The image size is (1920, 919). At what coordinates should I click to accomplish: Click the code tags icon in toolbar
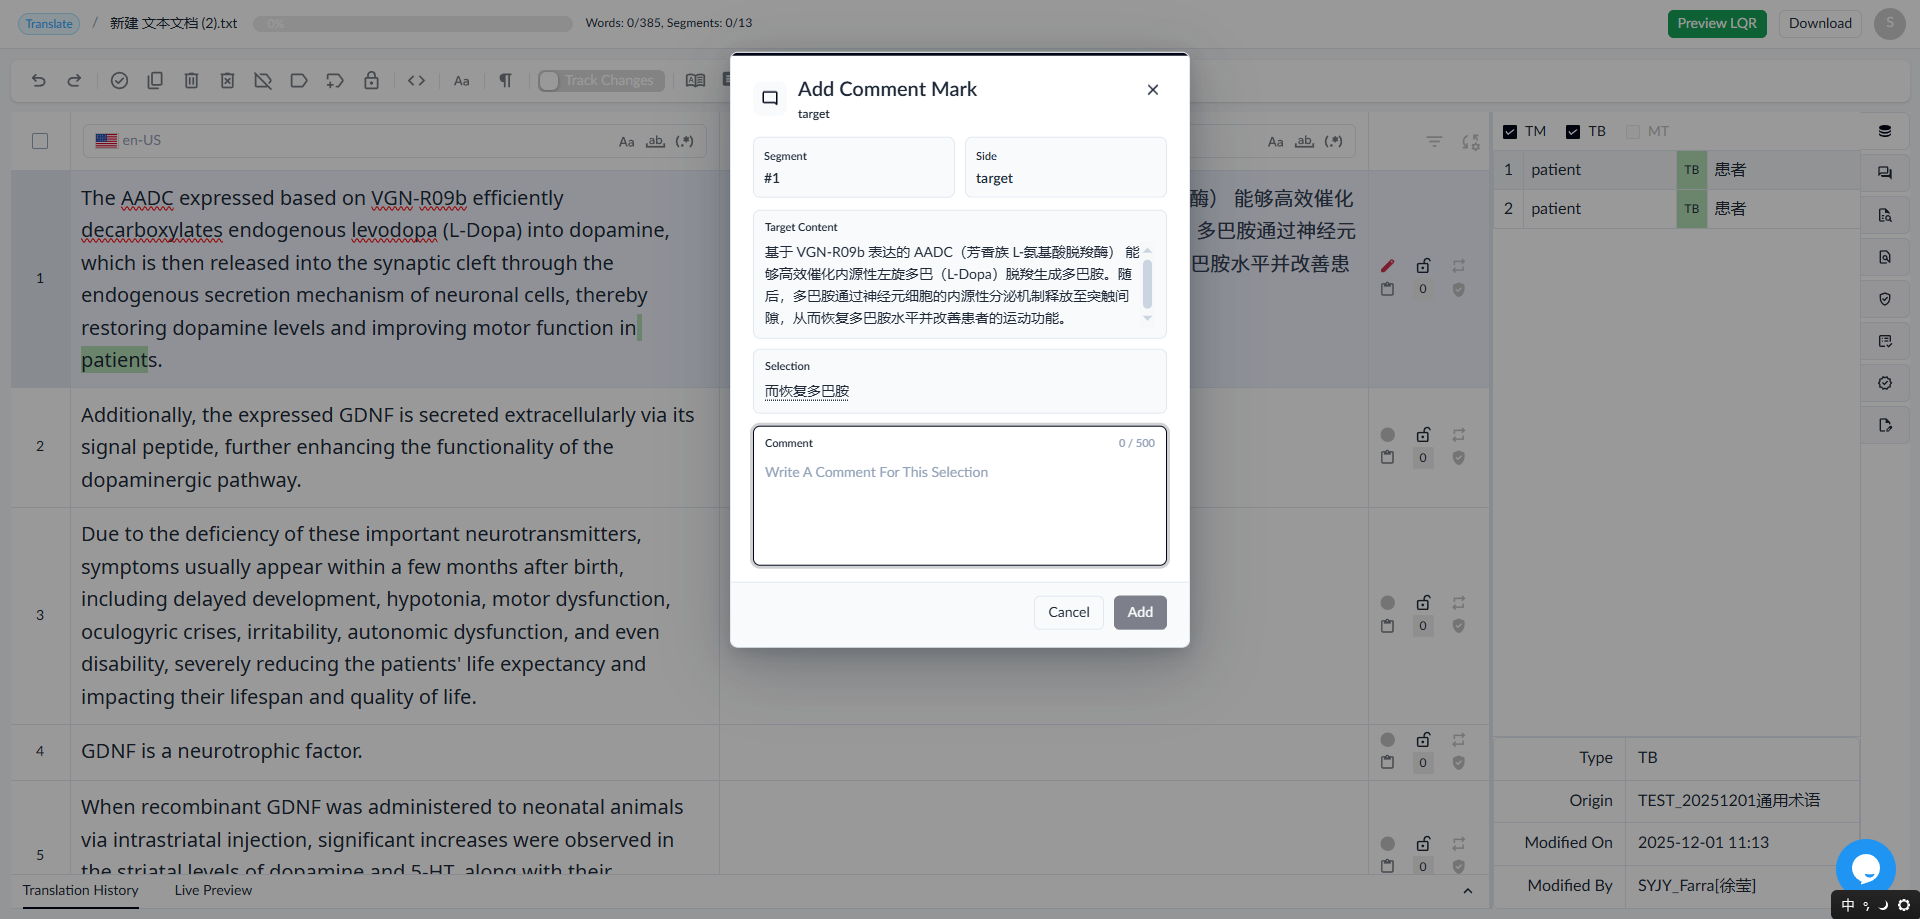click(x=417, y=81)
